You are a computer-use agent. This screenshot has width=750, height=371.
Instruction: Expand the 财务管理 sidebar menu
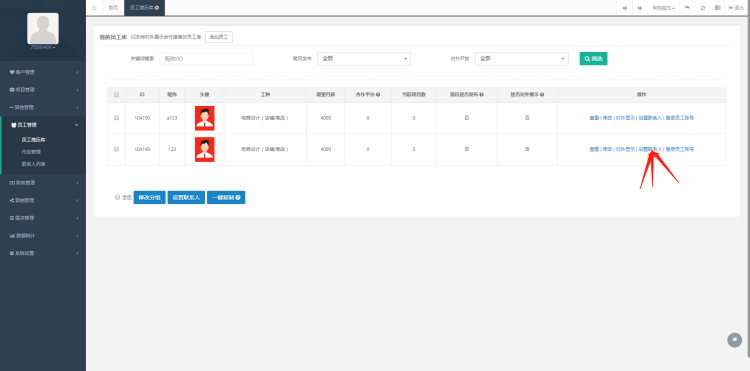(x=43, y=183)
